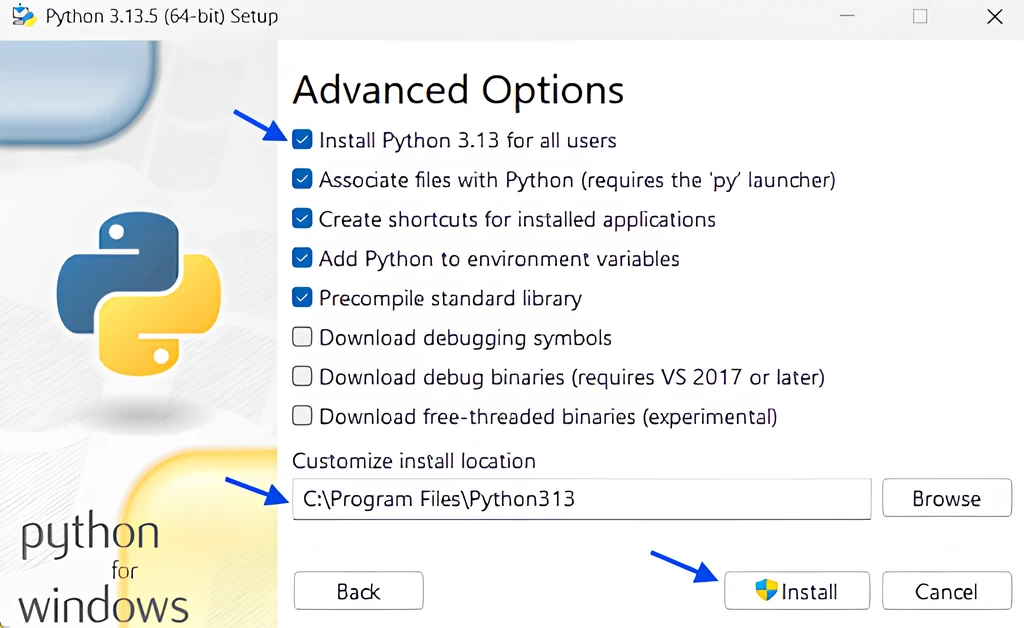Click the blue and yellow Python logo
Viewport: 1024px width, 628px height.
click(138, 298)
